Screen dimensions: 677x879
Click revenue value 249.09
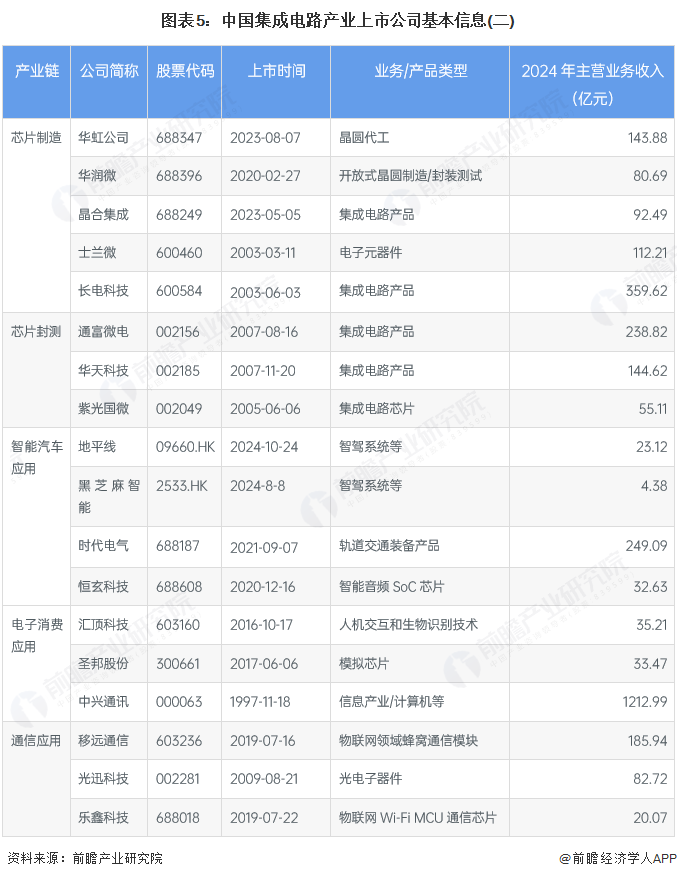tap(647, 545)
